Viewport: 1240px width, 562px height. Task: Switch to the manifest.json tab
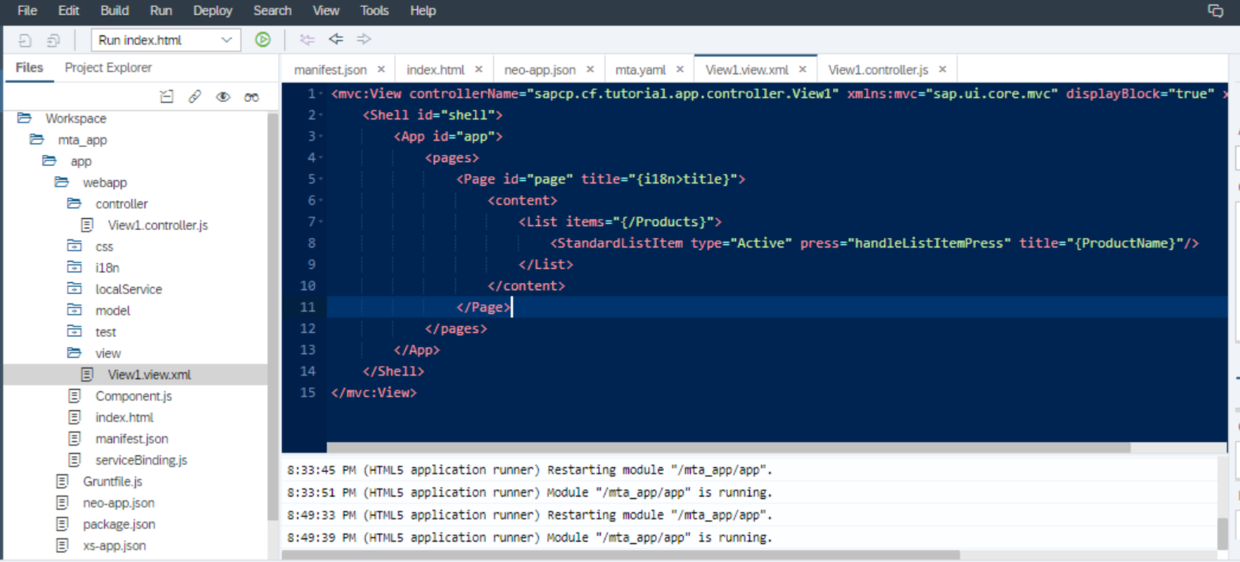[x=330, y=70]
